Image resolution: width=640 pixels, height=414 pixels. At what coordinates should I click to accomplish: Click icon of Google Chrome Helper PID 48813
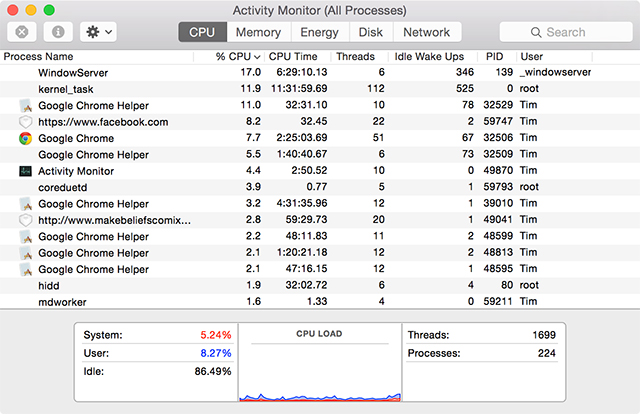click(25, 253)
